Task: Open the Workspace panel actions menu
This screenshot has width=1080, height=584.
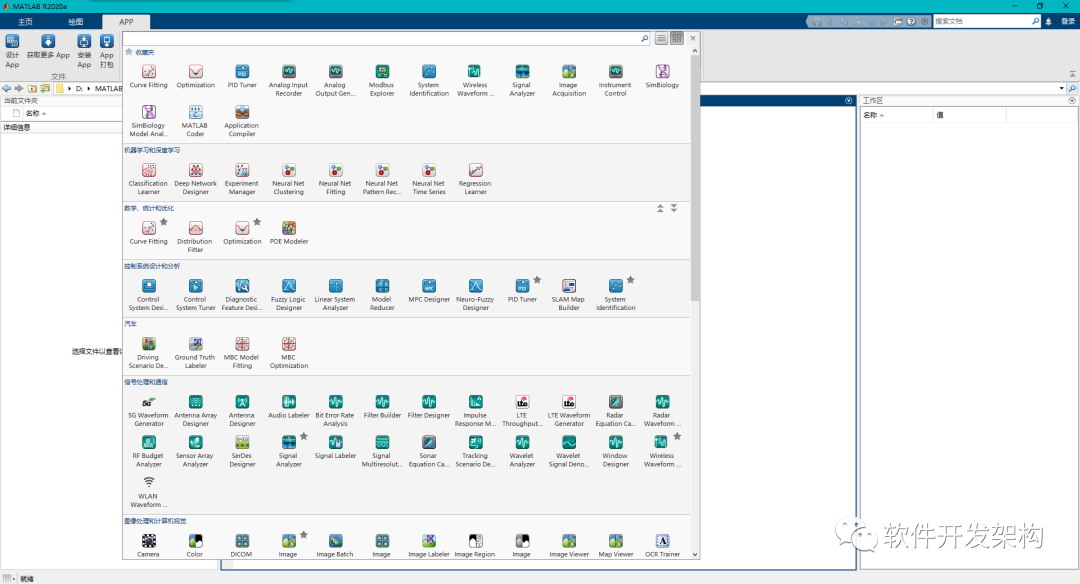Action: (1072, 101)
